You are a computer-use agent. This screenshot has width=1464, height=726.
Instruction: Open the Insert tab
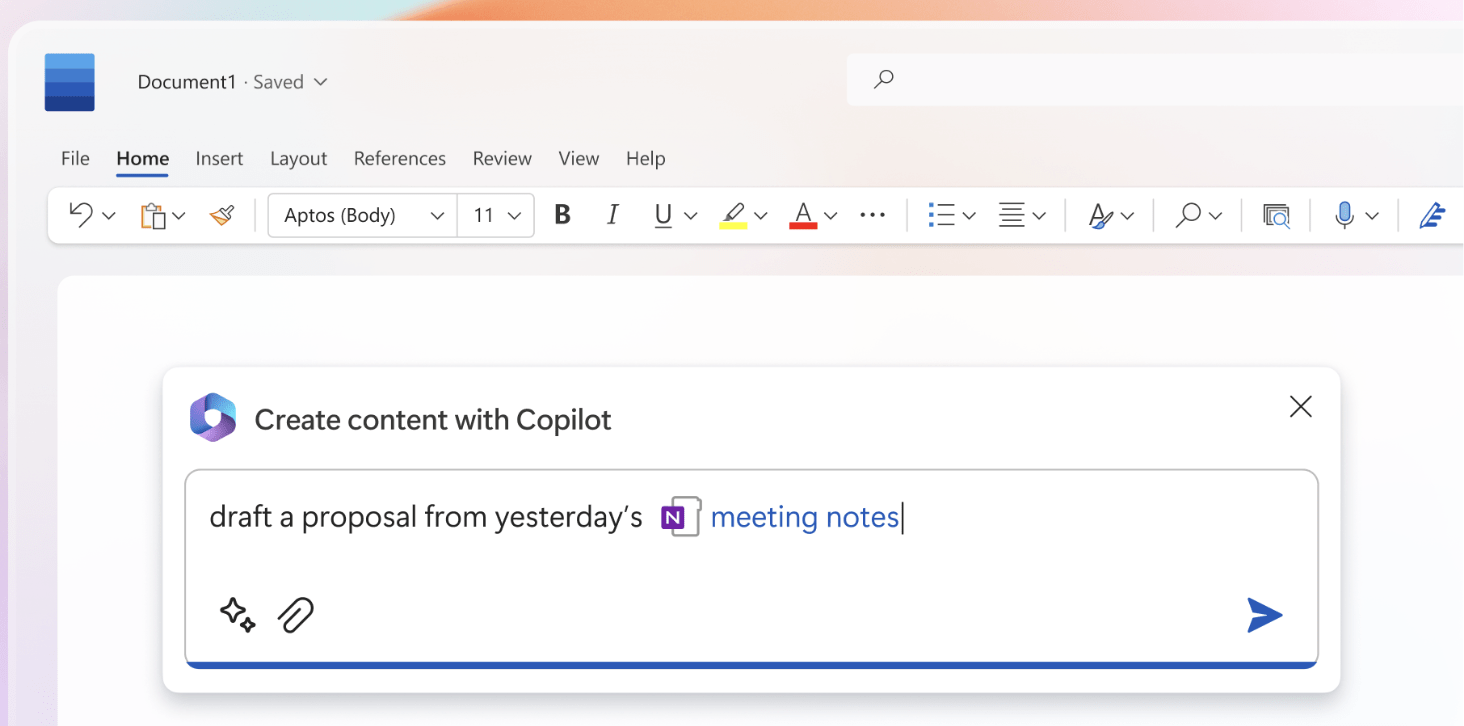click(x=219, y=158)
